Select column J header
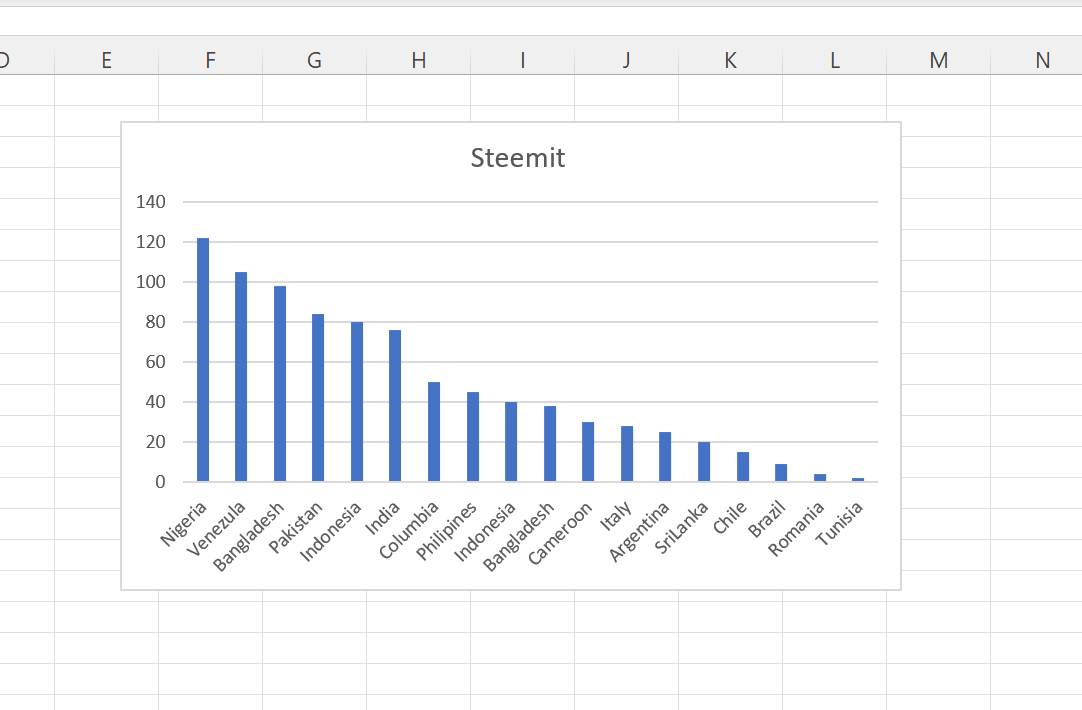Screen dimensions: 1082x710 point(627,61)
